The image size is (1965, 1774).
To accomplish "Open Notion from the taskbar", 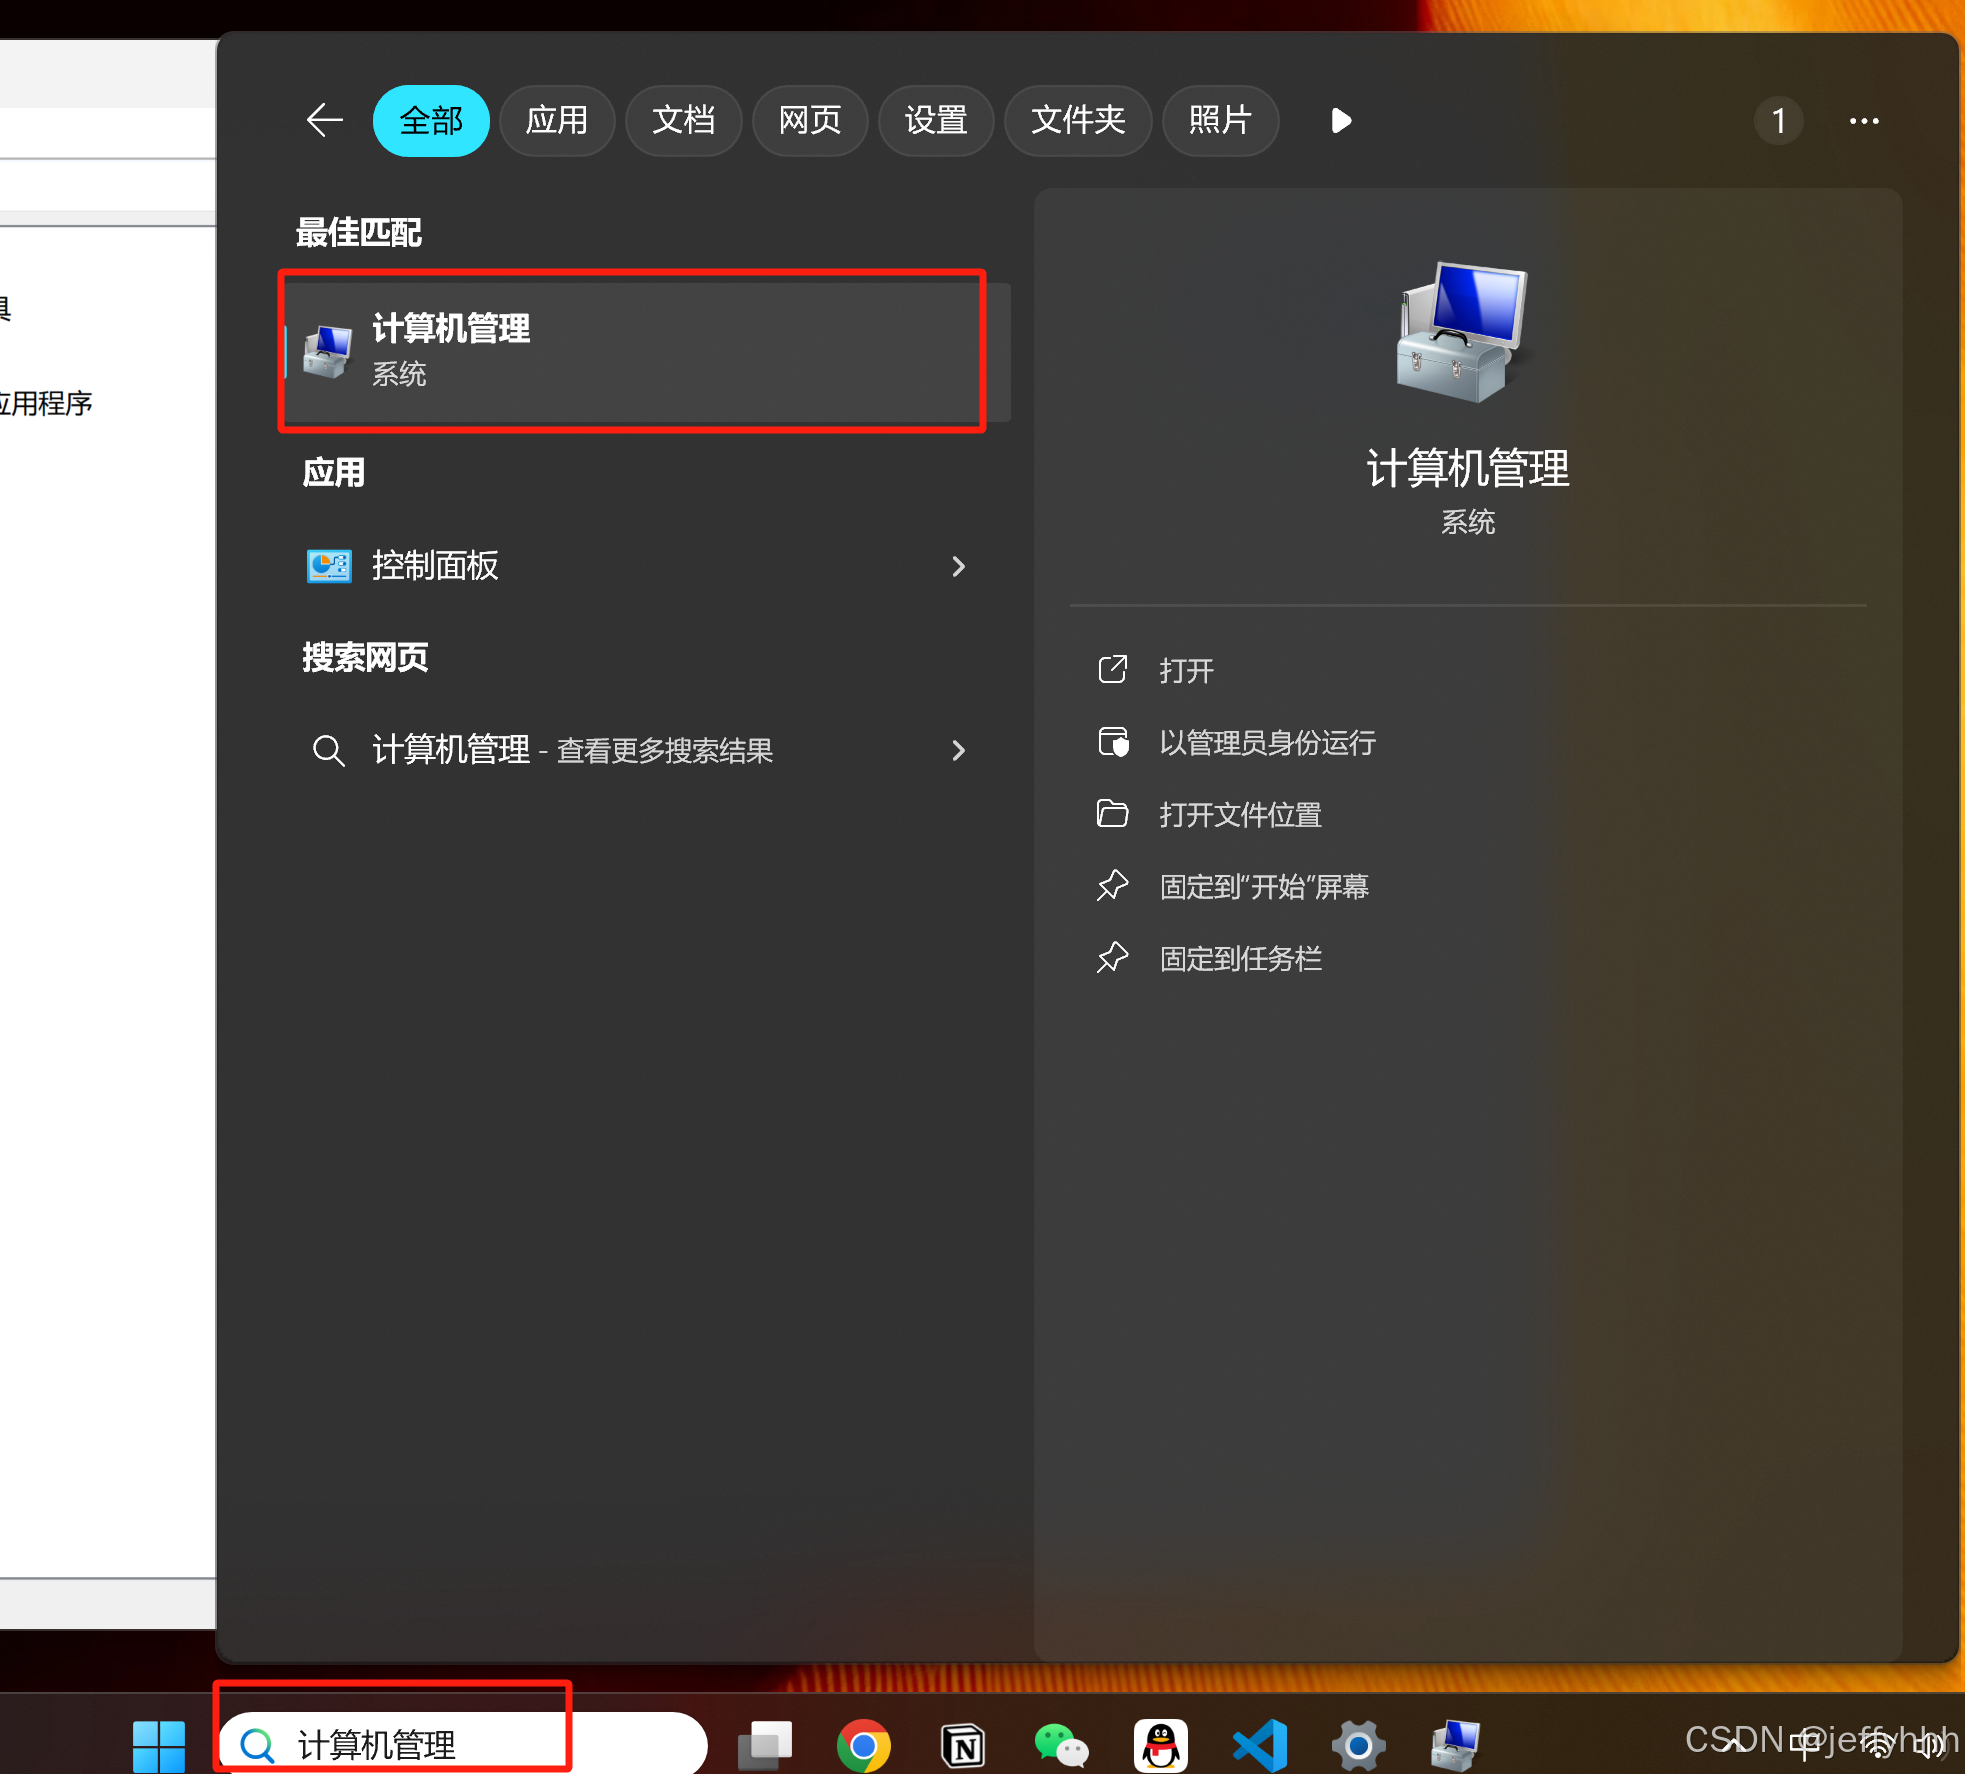I will [x=963, y=1746].
